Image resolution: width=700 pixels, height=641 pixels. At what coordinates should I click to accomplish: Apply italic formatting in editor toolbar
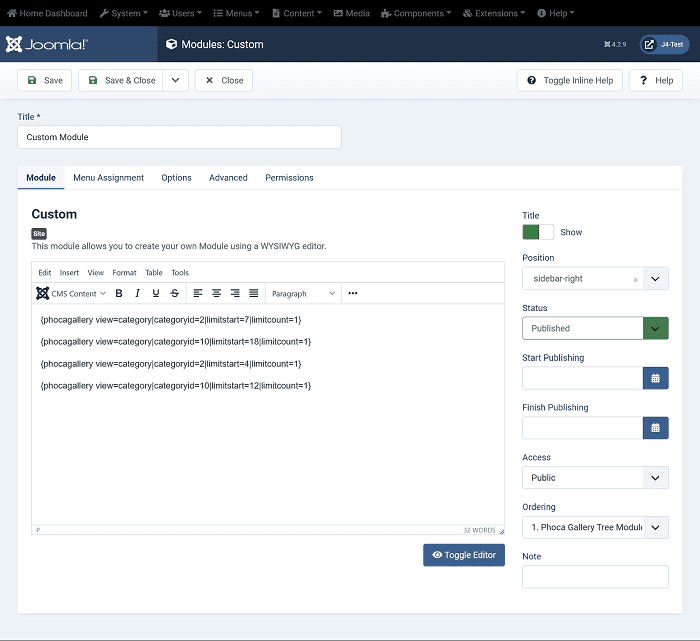(x=138, y=293)
